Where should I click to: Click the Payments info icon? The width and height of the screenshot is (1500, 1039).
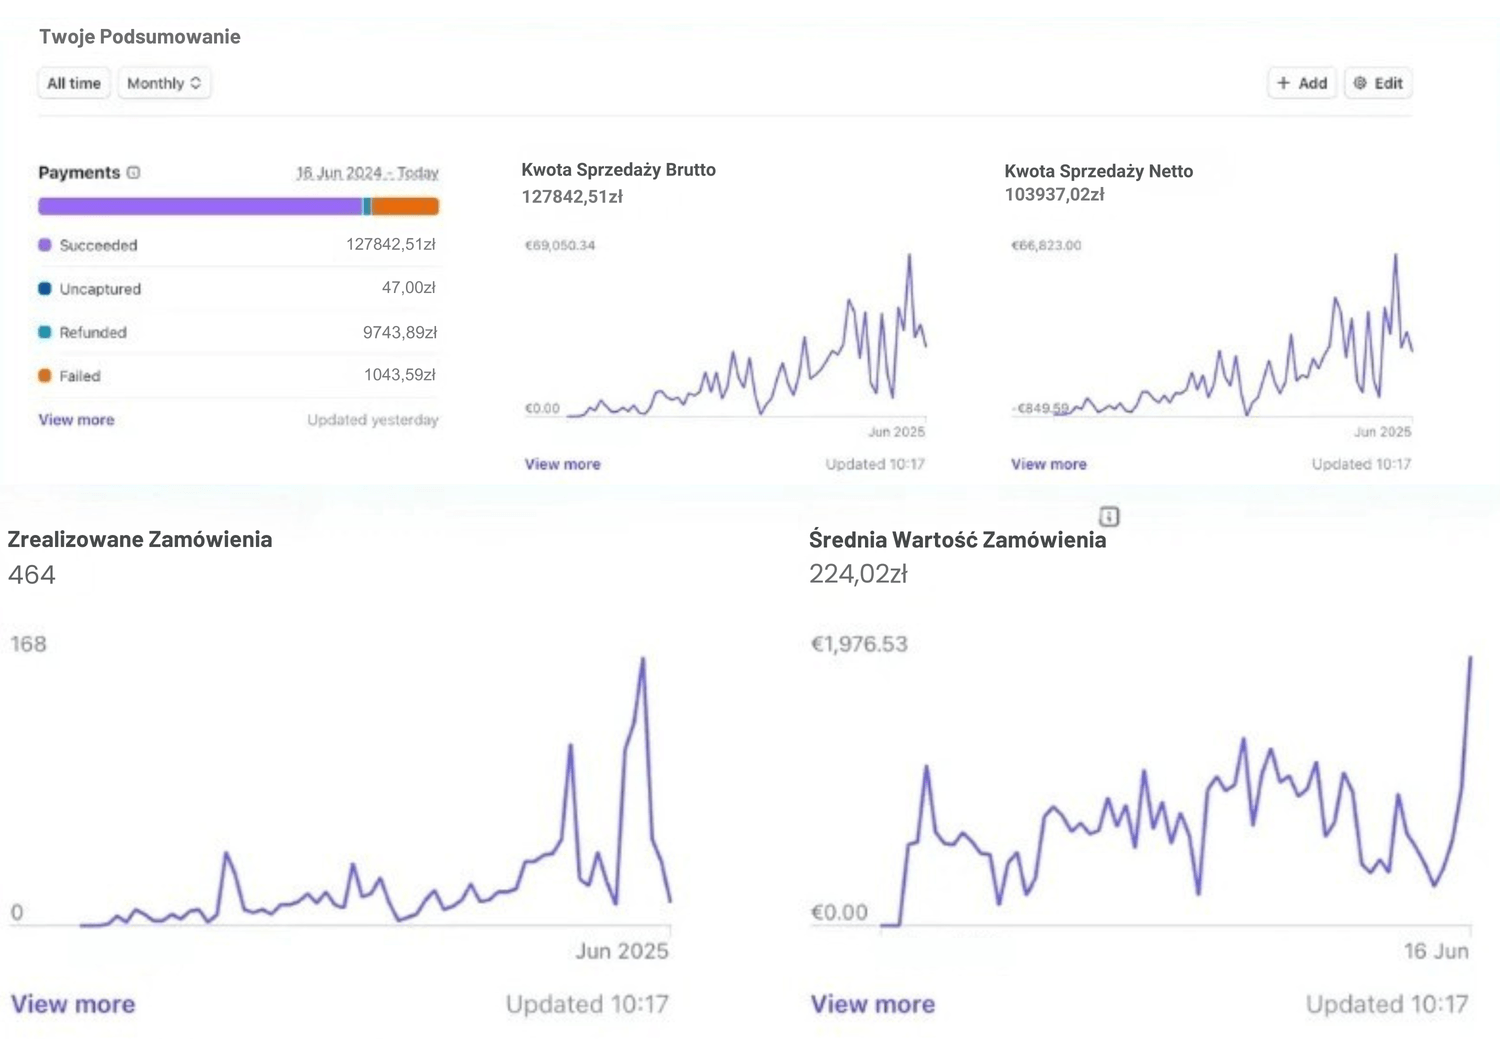coord(134,173)
